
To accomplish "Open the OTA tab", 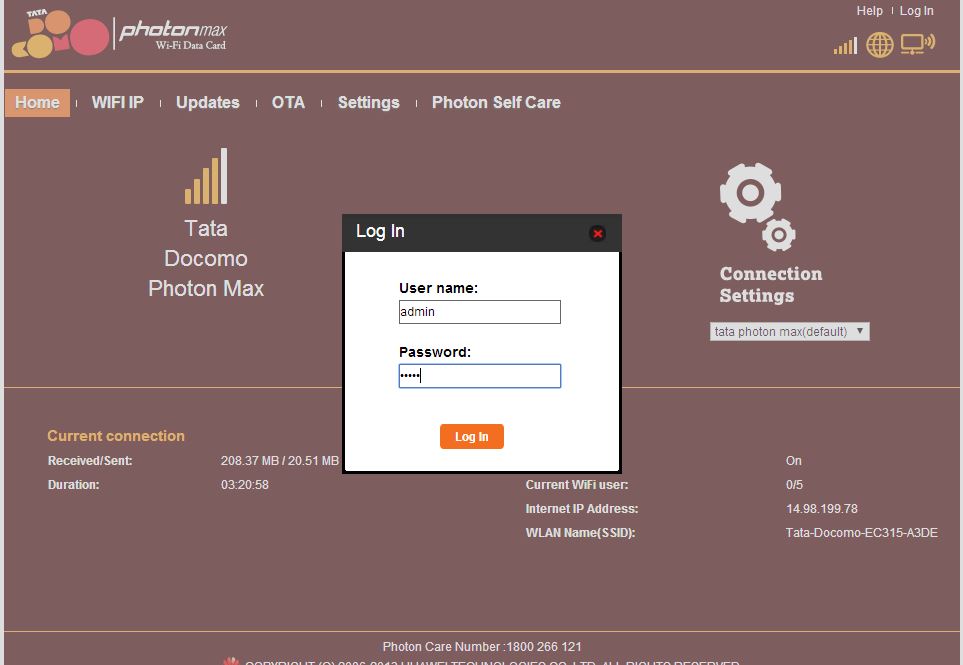I will tap(289, 103).
